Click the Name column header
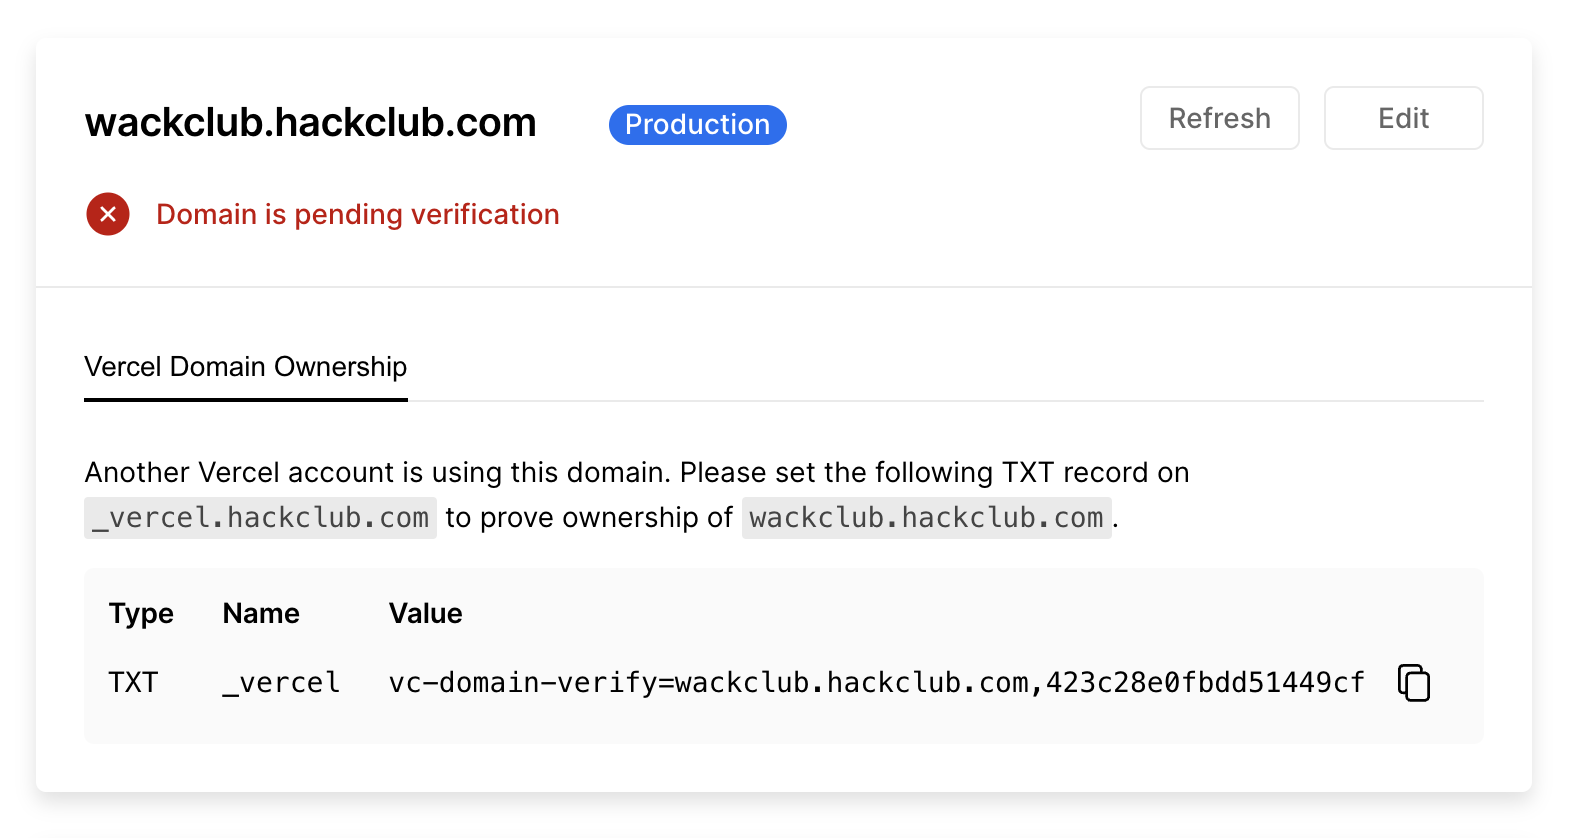This screenshot has height=838, width=1574. [261, 613]
